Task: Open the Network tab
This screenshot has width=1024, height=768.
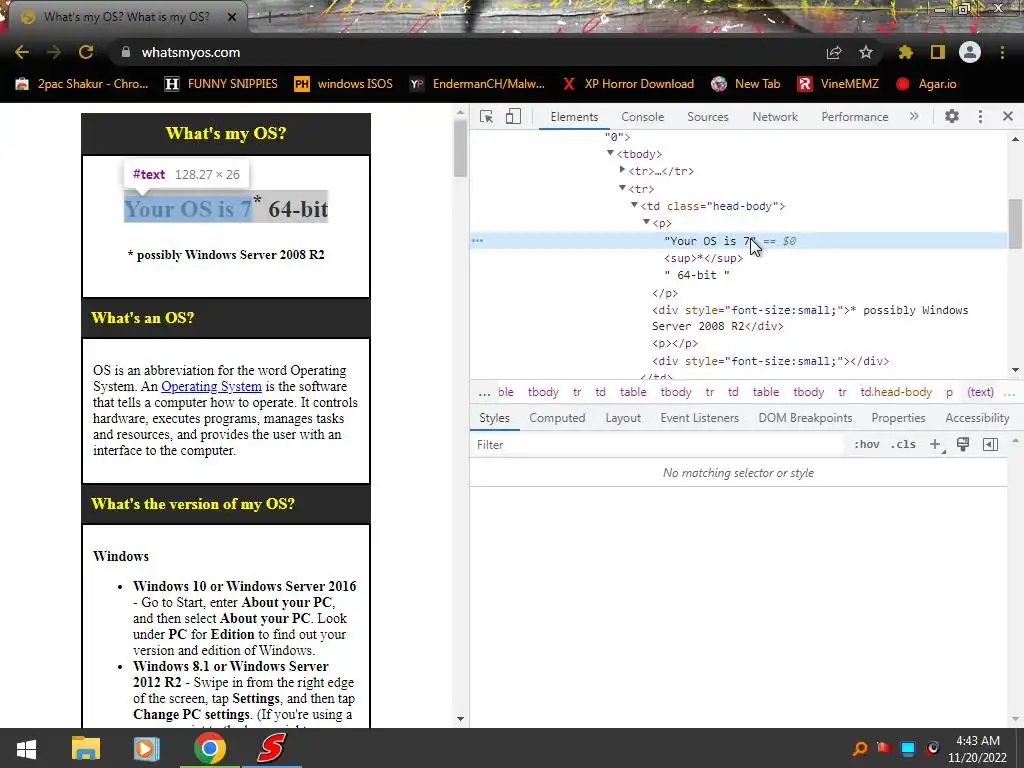Action: (x=775, y=117)
